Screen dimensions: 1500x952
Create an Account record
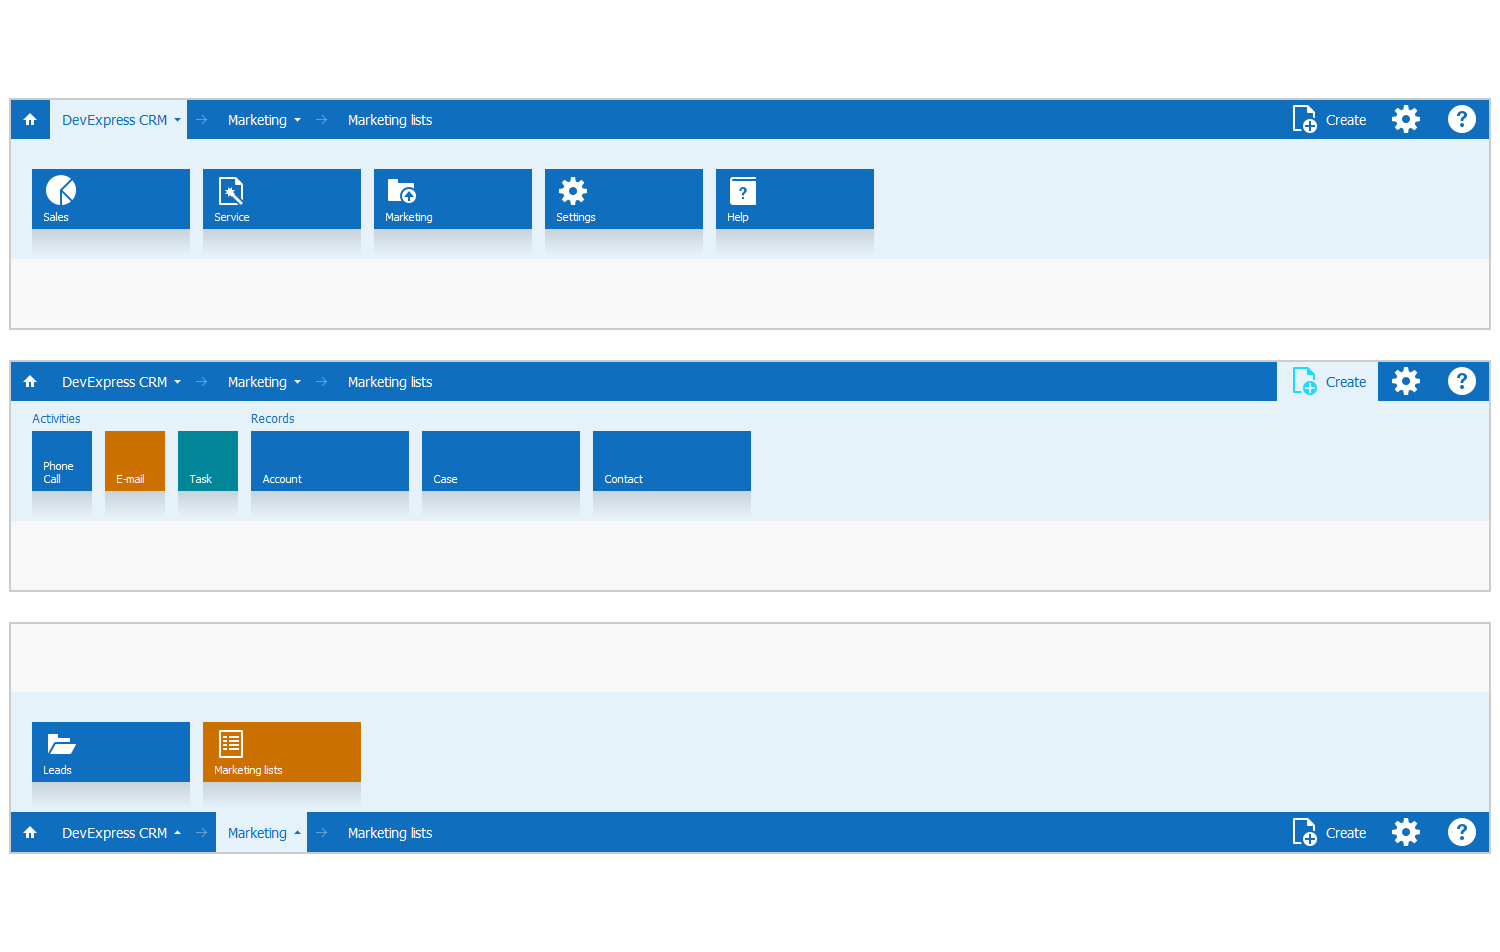[329, 460]
